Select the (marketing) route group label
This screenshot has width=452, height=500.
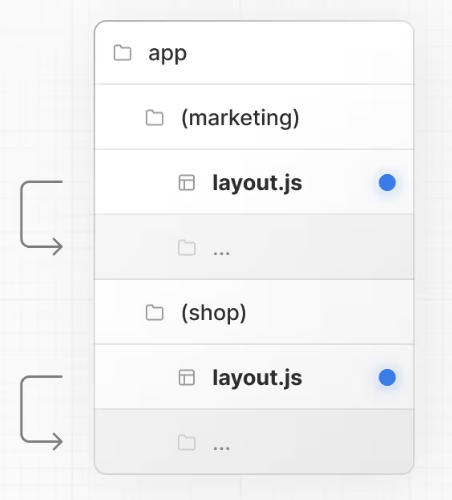tap(240, 118)
